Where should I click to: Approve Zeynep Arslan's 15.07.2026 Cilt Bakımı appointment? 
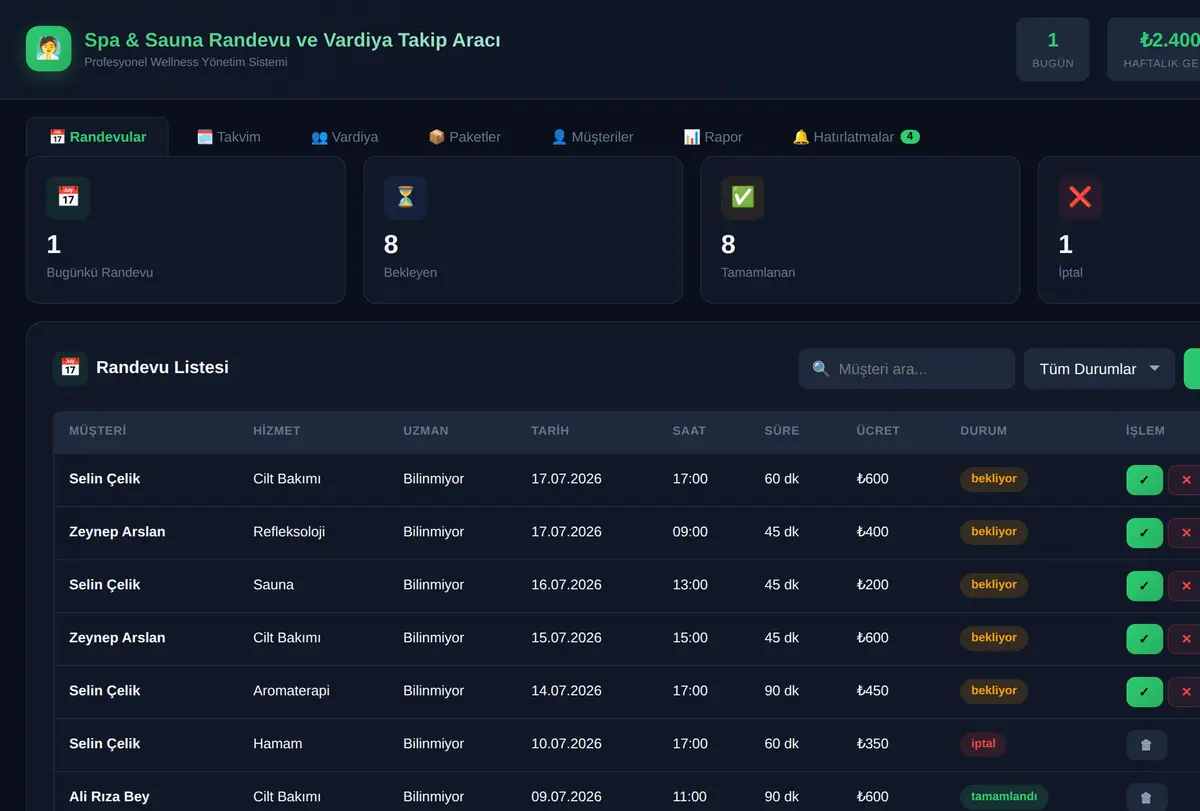[1144, 639]
